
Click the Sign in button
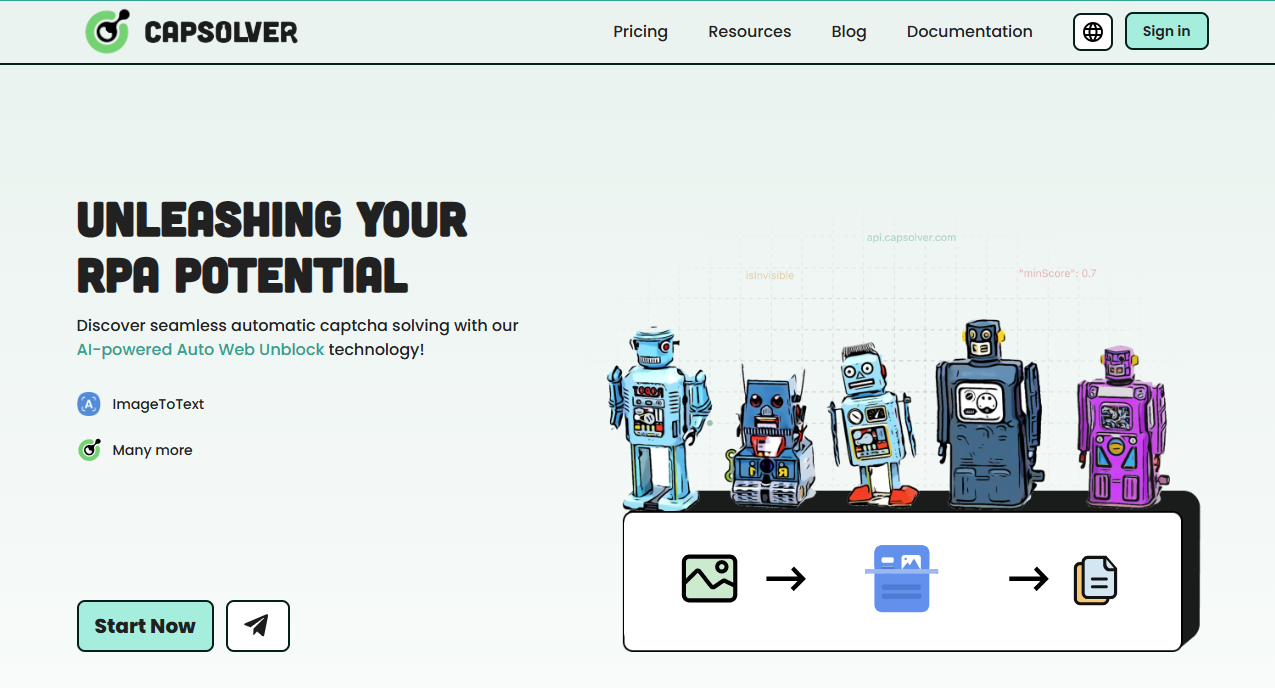[x=1166, y=31]
